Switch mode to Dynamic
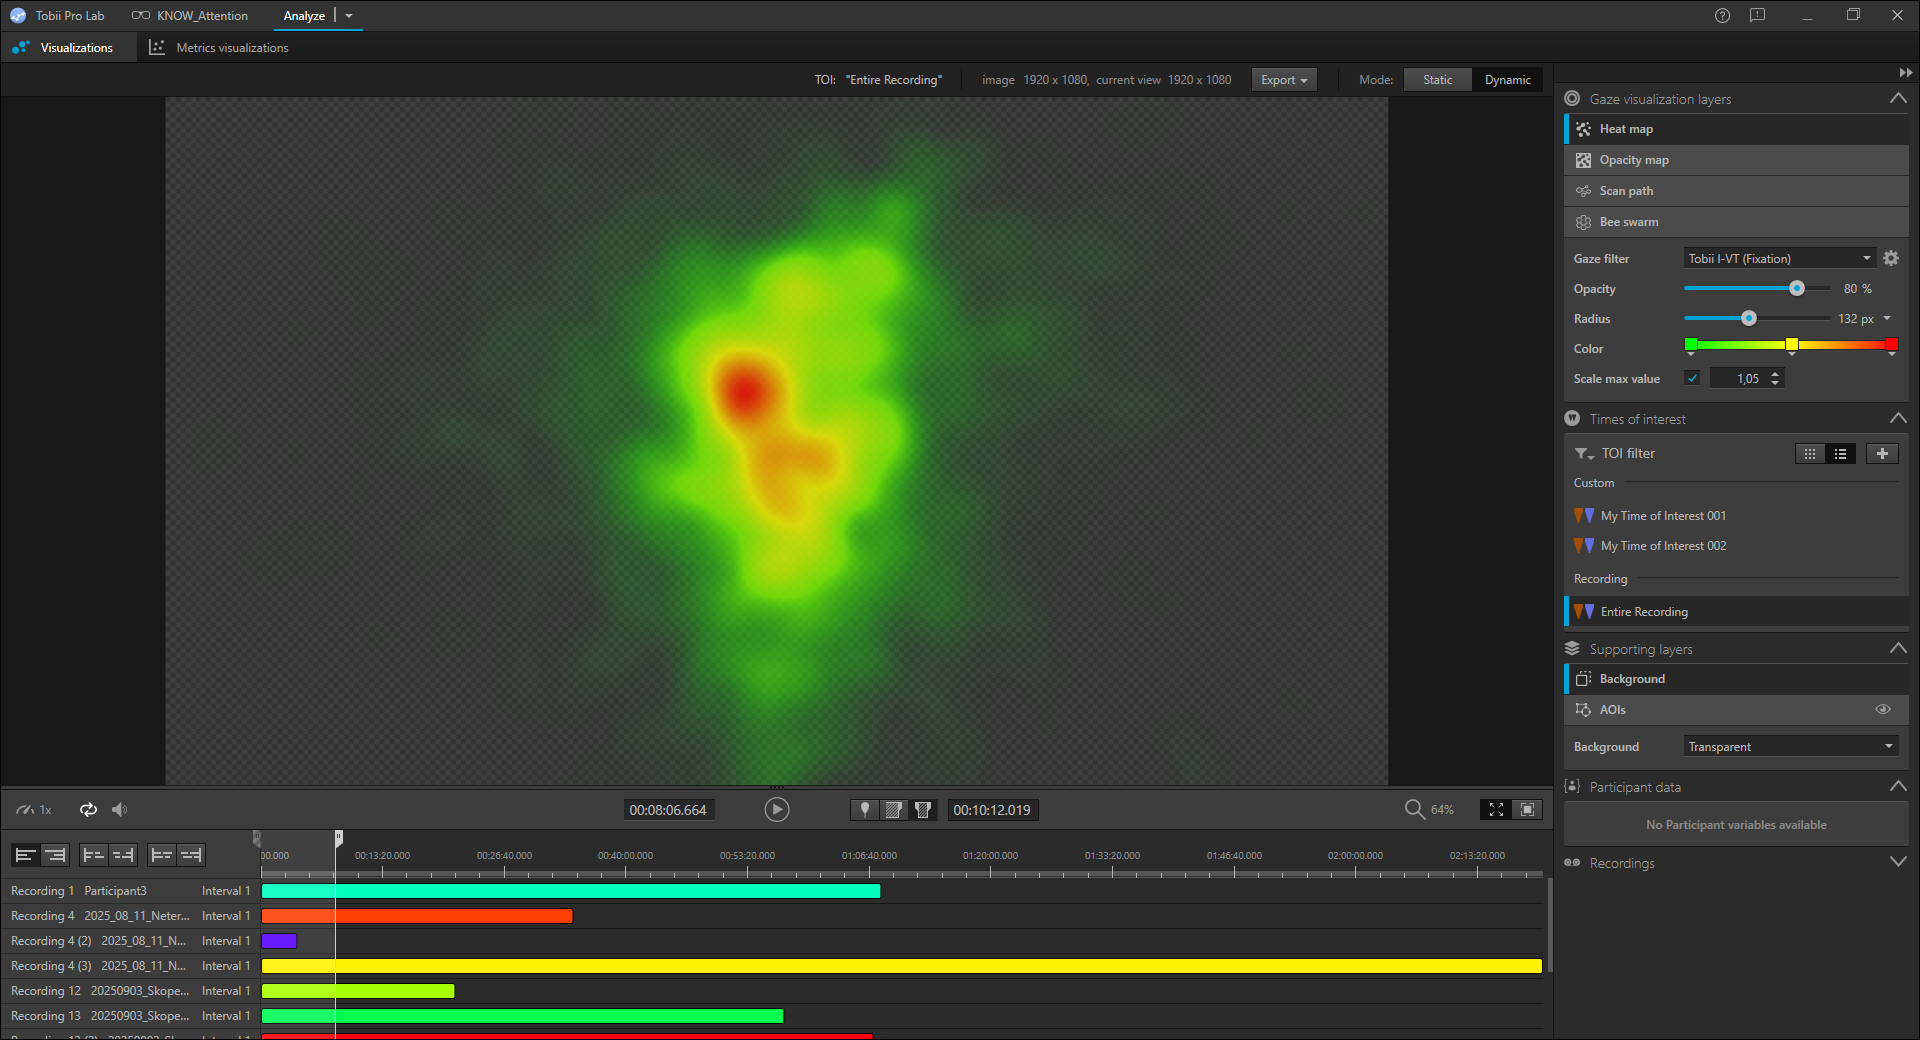 1507,80
